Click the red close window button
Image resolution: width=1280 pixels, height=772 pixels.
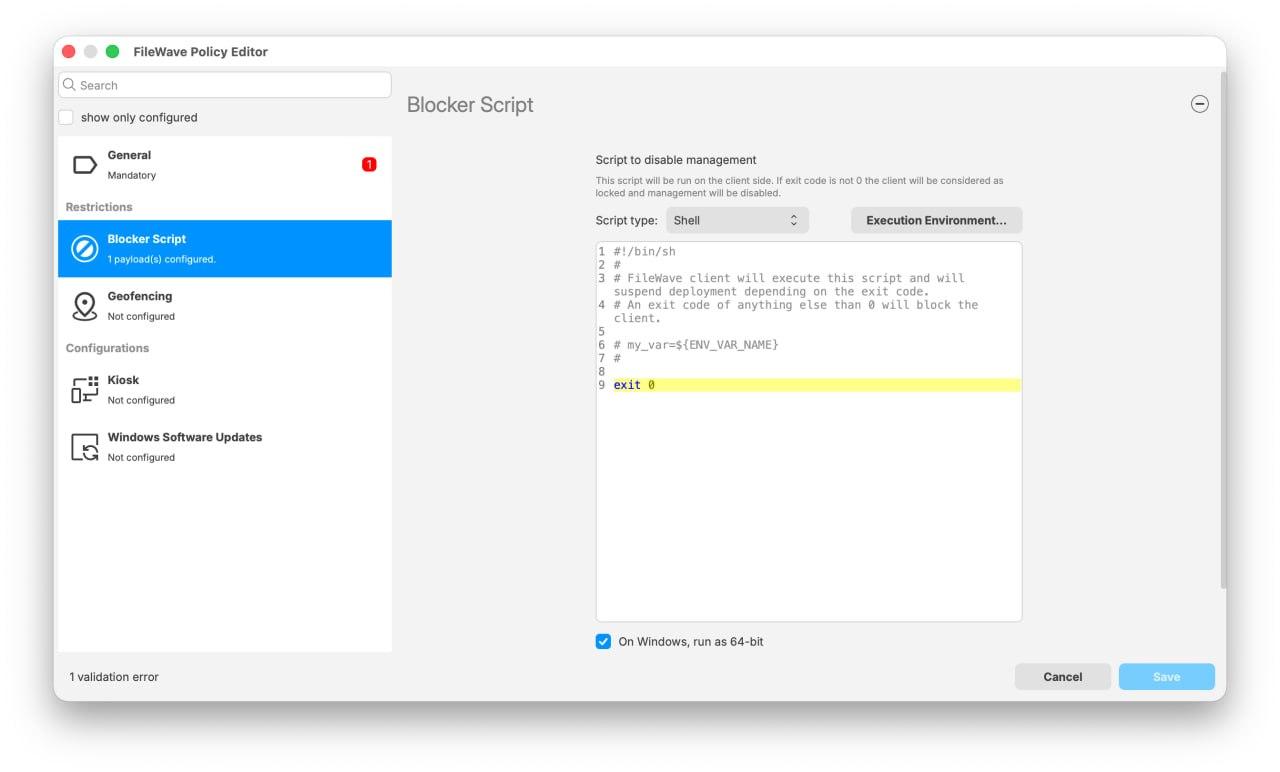click(69, 52)
